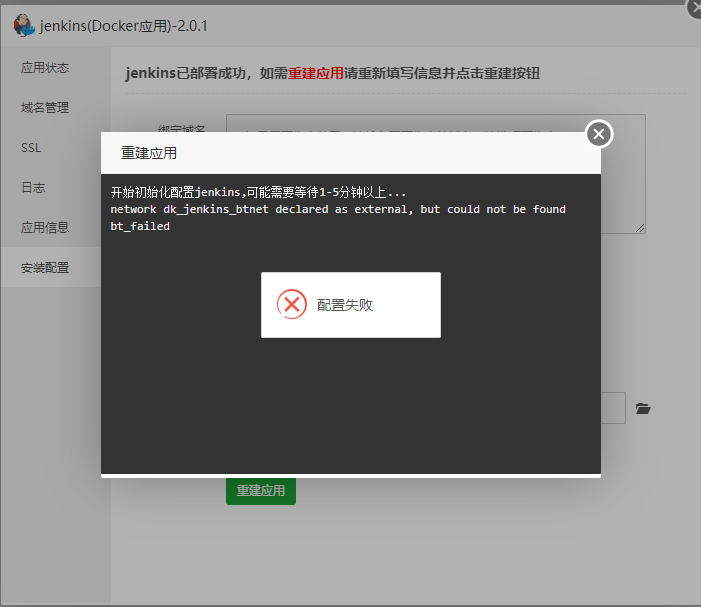
Task: Click the 重建应用 dialog title
Action: click(x=149, y=153)
